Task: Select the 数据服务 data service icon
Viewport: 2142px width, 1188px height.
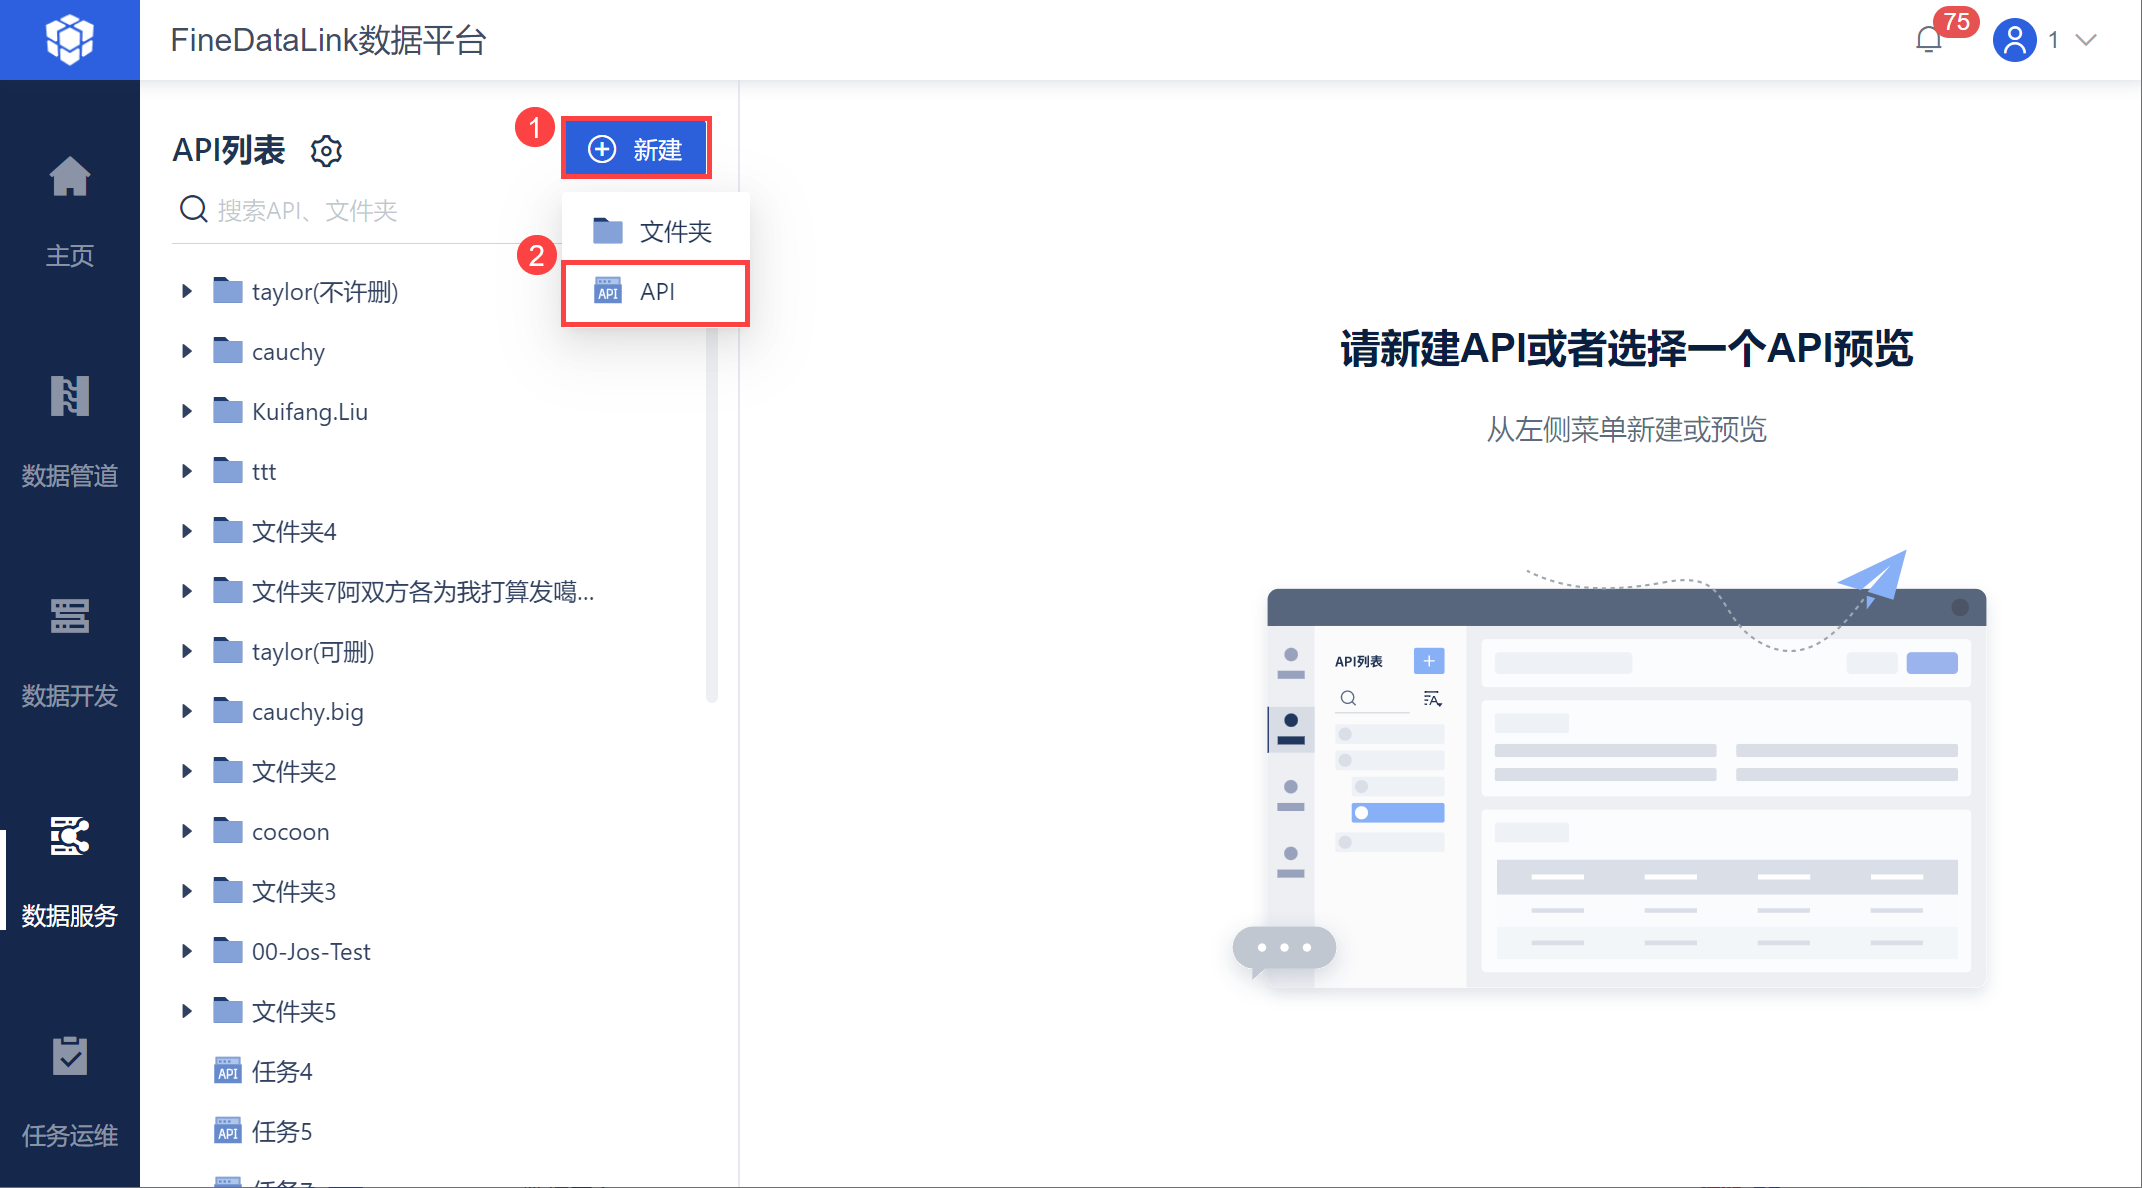Action: (70, 836)
